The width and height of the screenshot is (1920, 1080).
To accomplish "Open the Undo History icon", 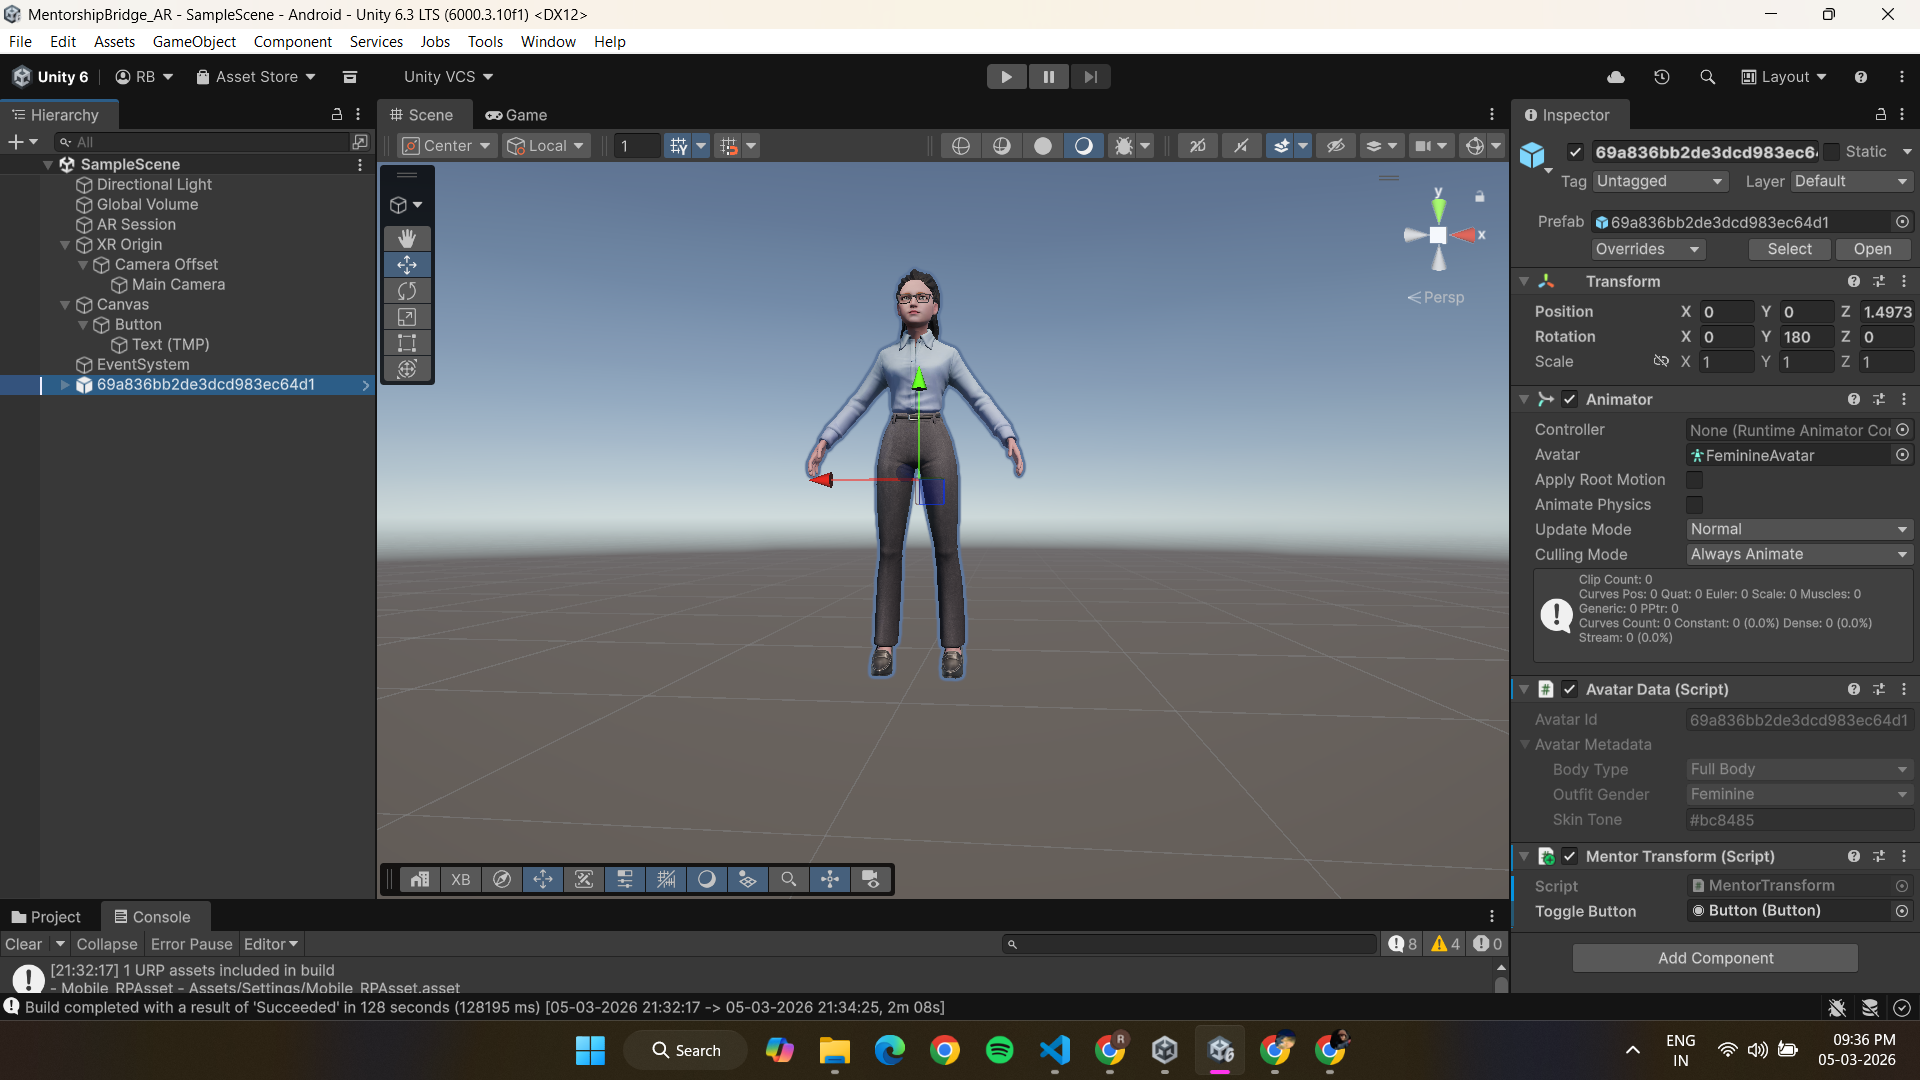I will point(1662,77).
